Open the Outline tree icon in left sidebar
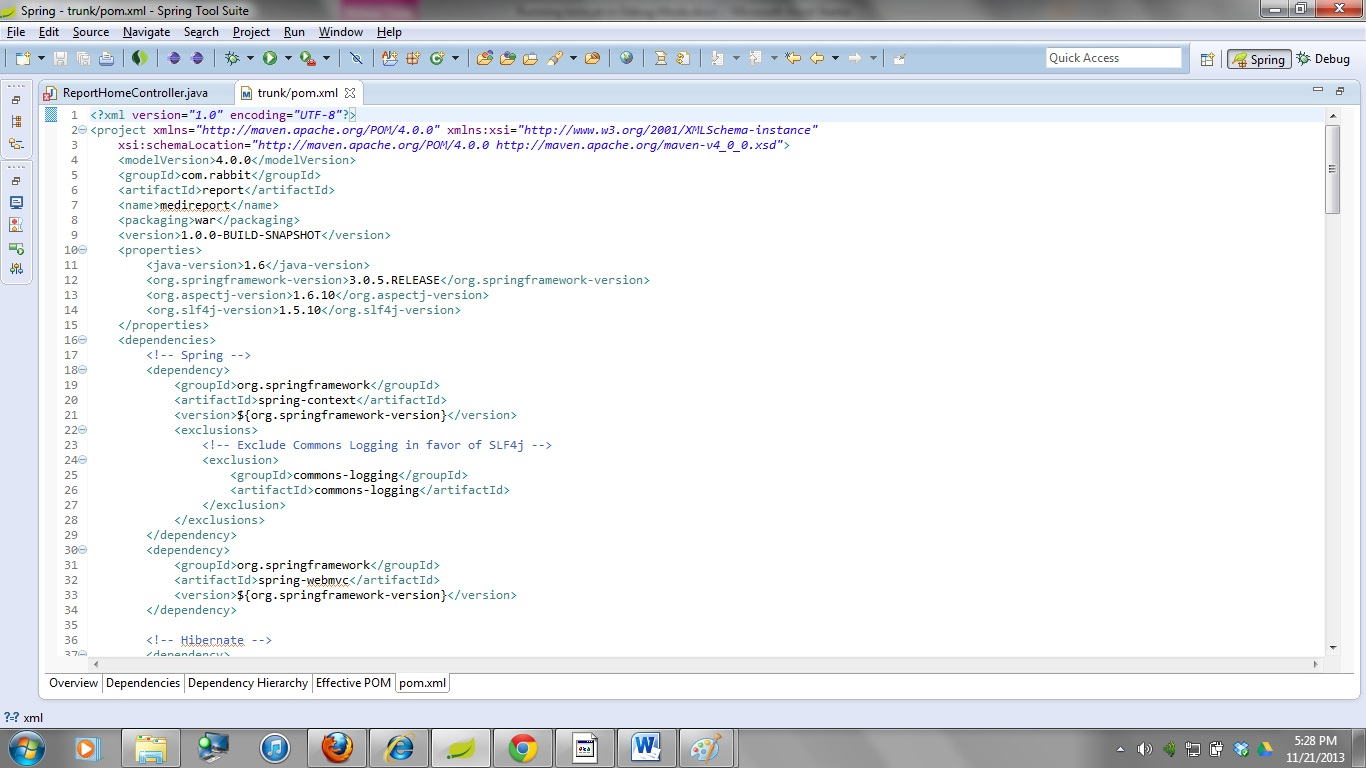 click(16, 144)
